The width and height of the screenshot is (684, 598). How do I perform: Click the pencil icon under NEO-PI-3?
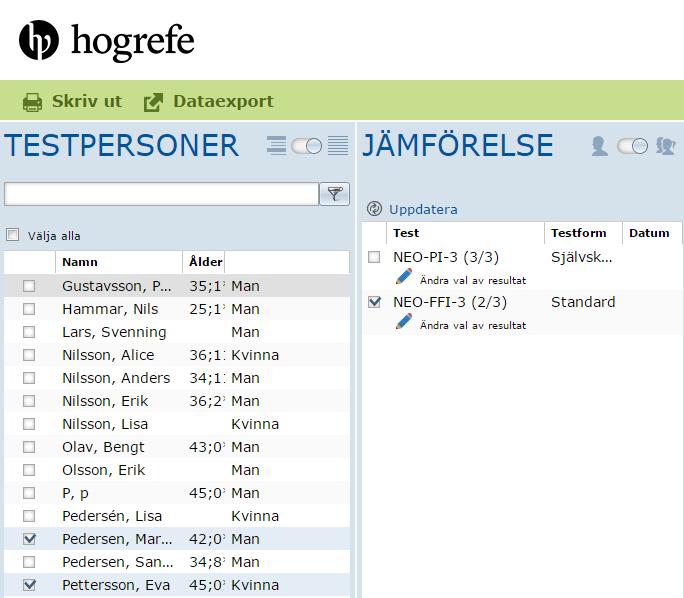(404, 277)
